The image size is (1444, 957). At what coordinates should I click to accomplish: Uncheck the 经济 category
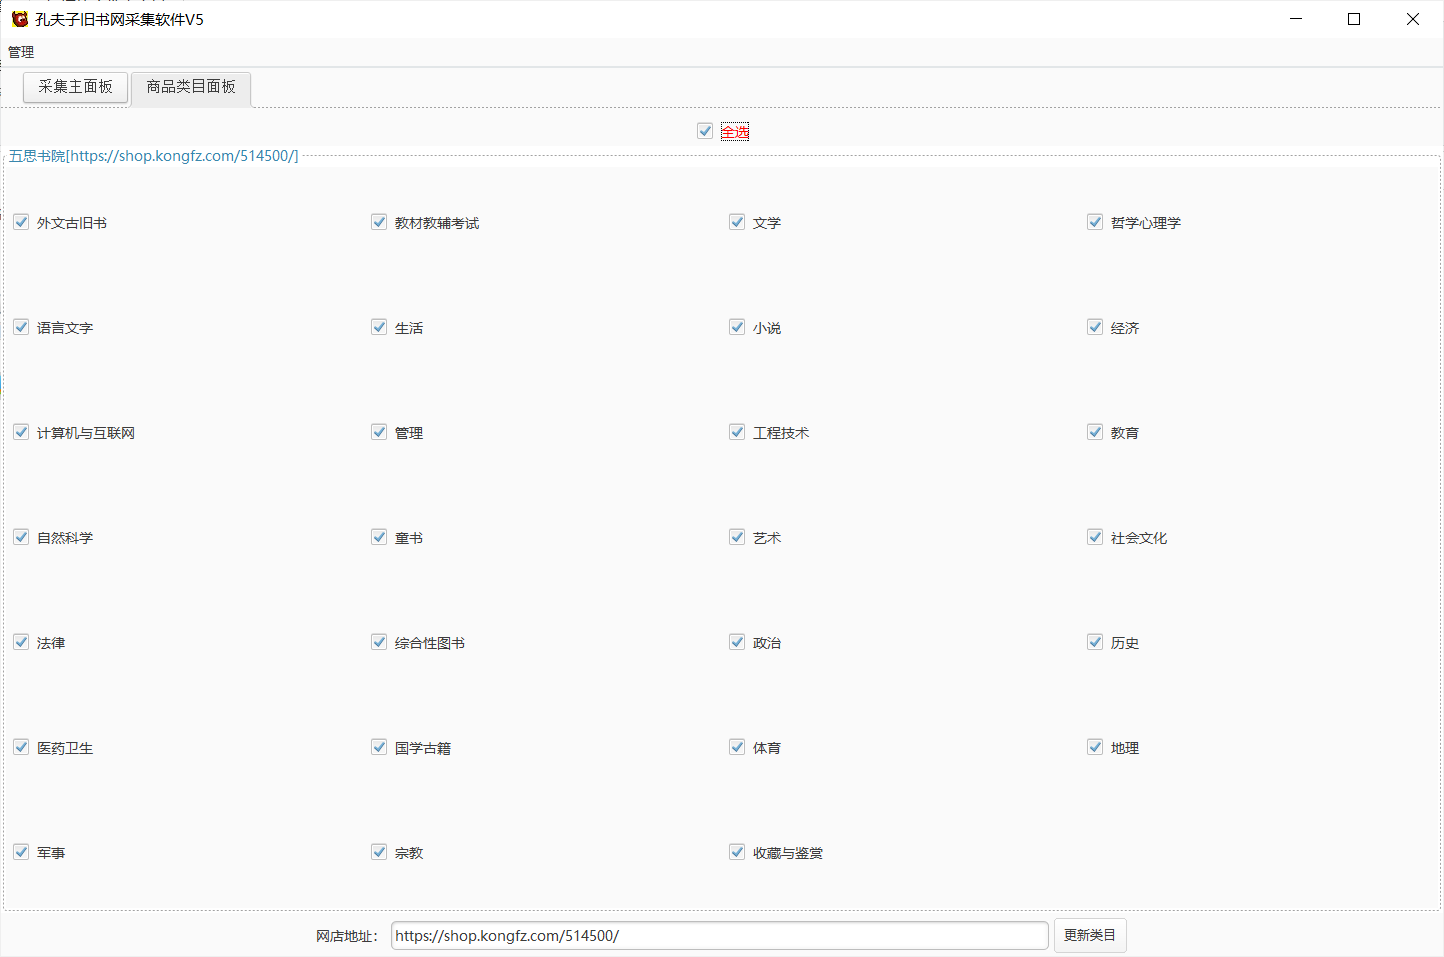1095,327
